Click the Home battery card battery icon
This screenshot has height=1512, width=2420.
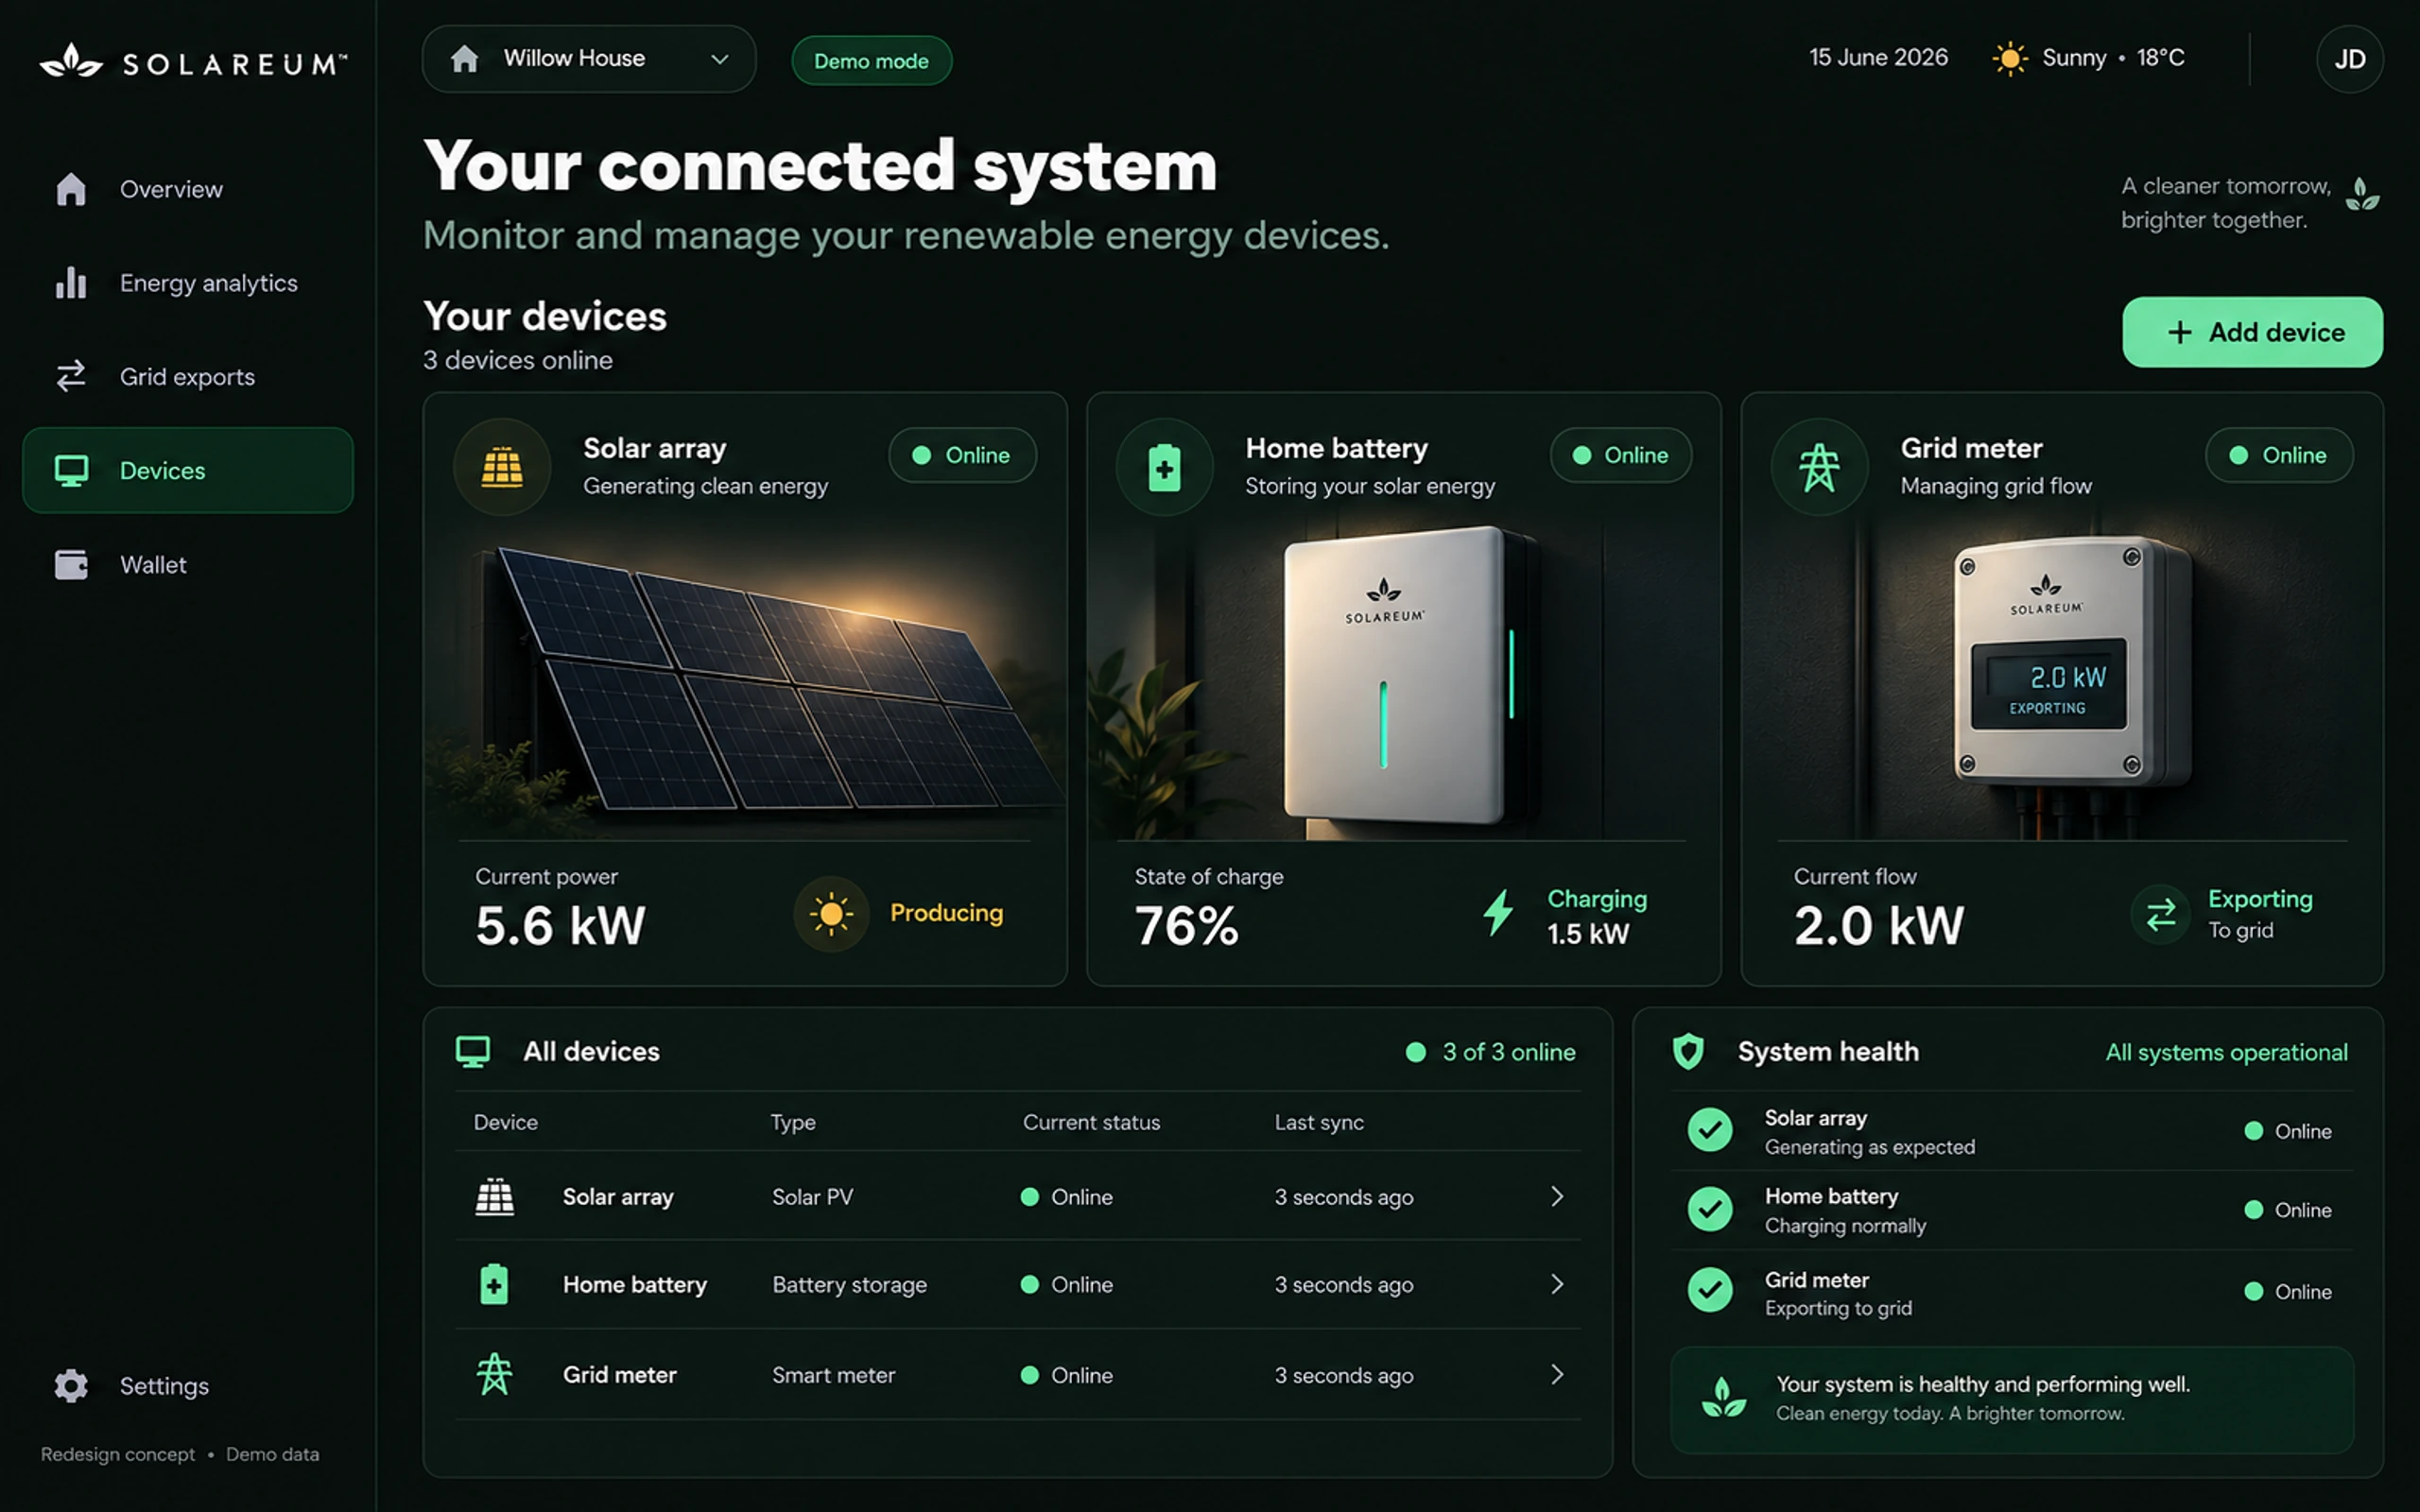click(x=1164, y=467)
